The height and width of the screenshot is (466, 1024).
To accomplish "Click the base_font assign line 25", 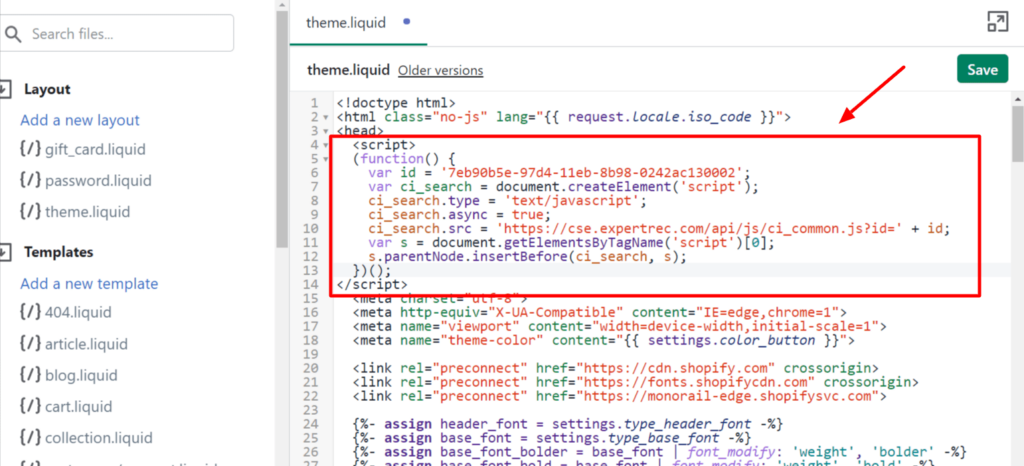I will (x=552, y=437).
